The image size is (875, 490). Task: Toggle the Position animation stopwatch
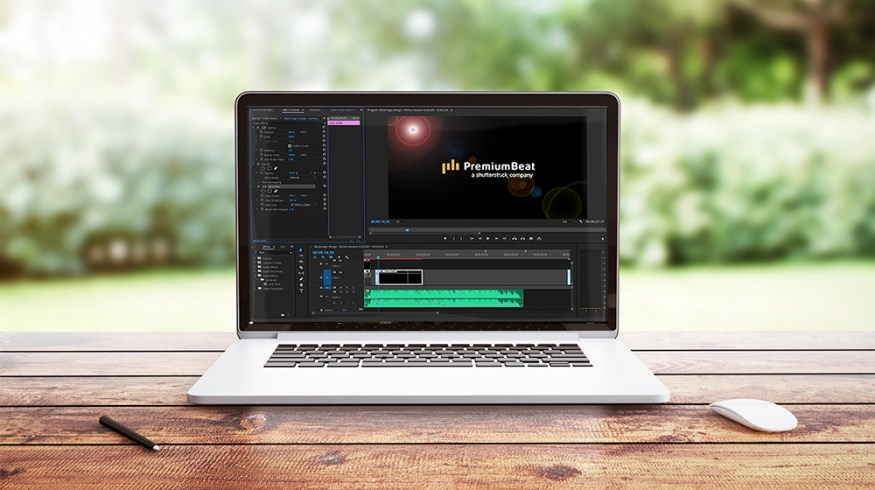[x=260, y=134]
